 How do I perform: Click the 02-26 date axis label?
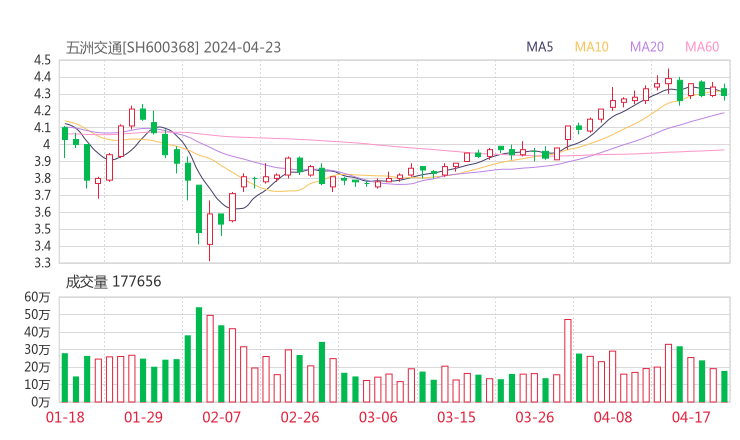click(300, 417)
